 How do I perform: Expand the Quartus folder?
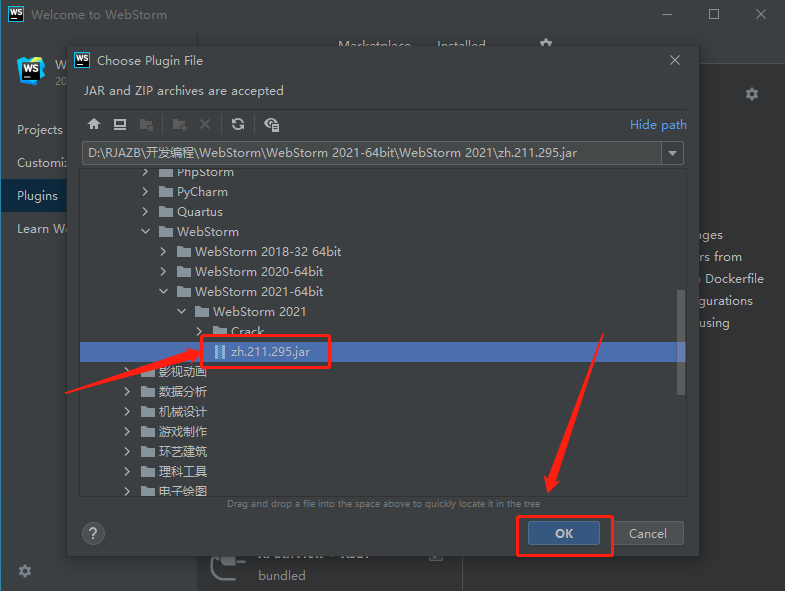click(145, 212)
